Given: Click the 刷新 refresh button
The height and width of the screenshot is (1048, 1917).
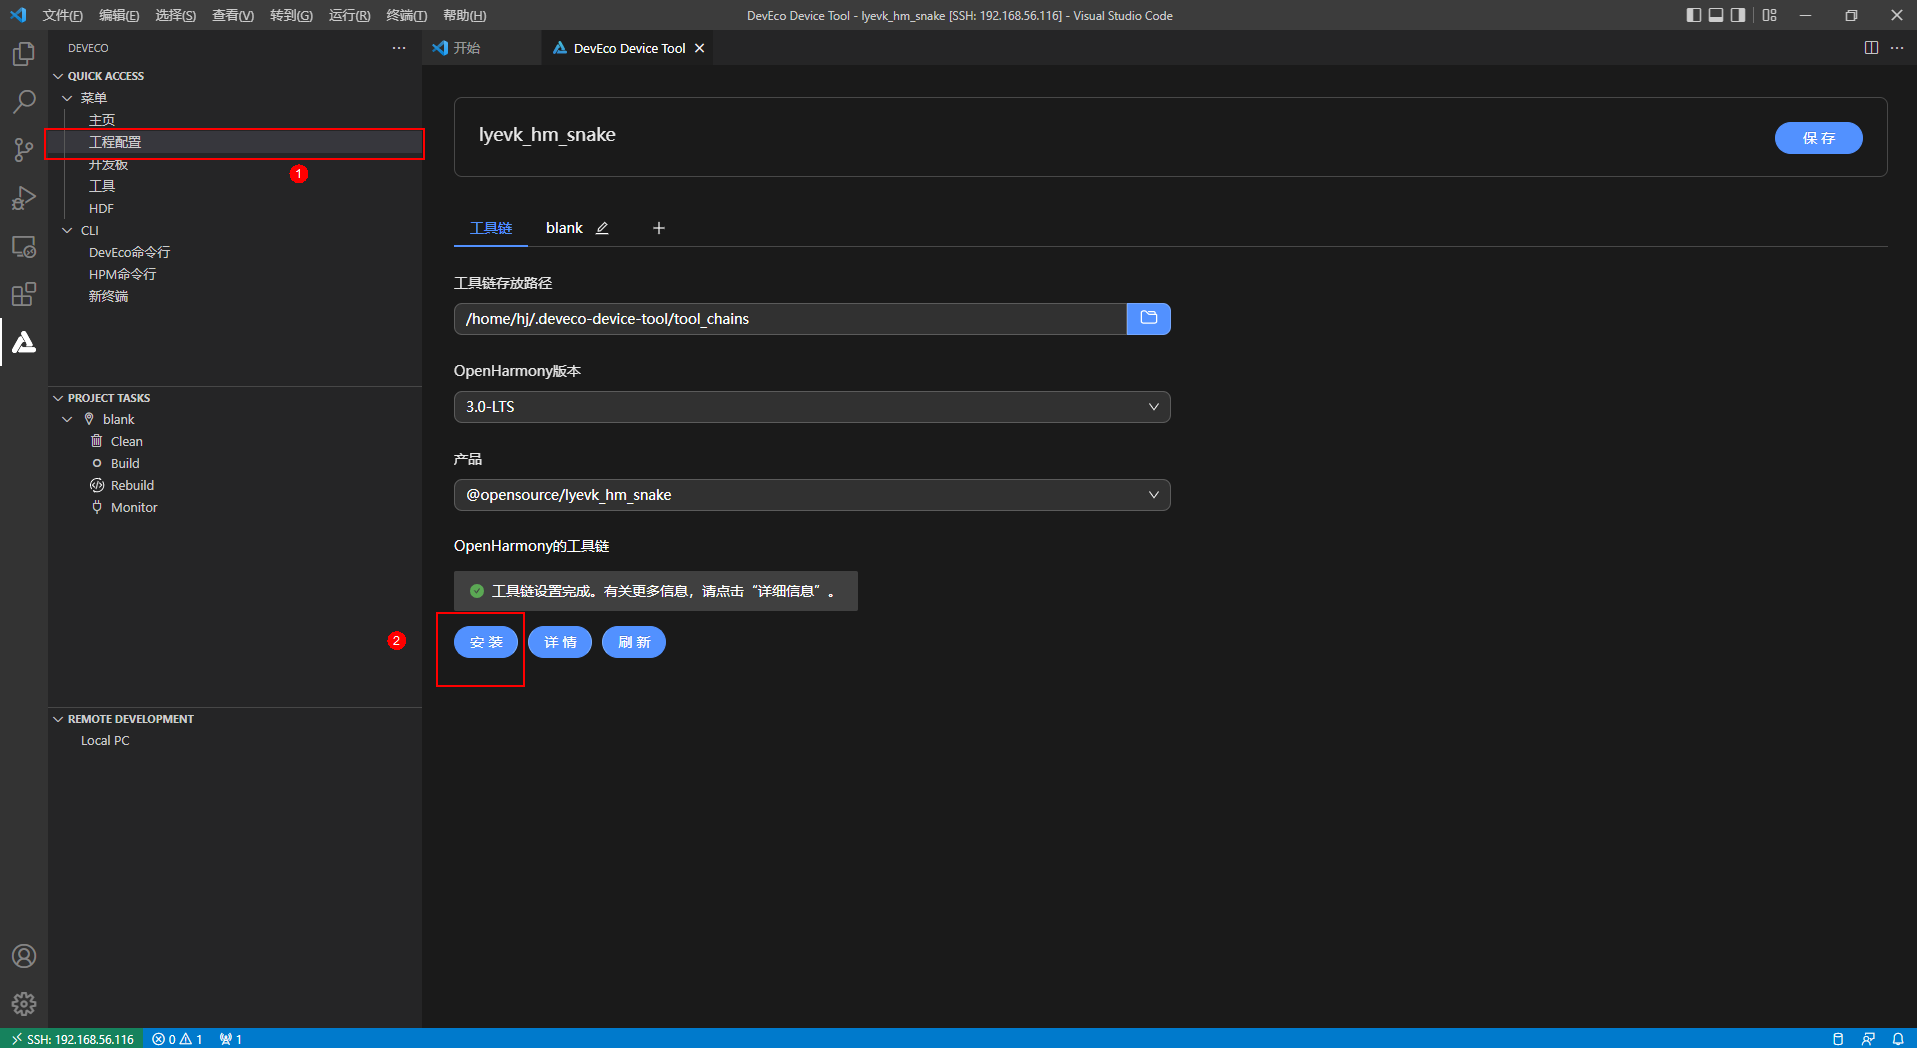Looking at the screenshot, I should [x=634, y=642].
